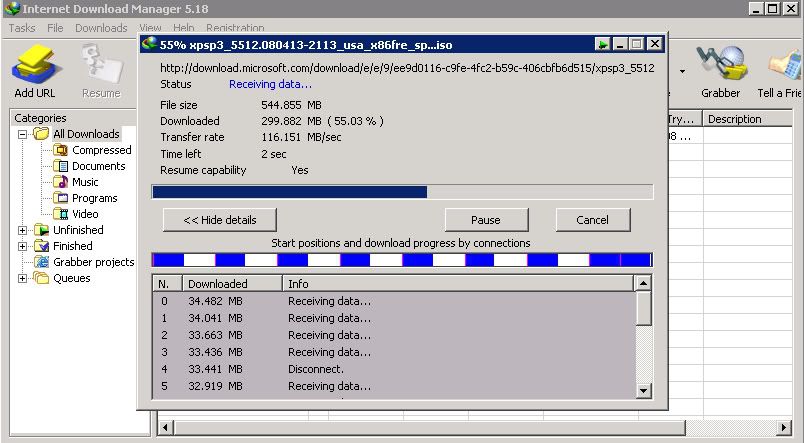This screenshot has width=804, height=443.
Task: Select the Grabber projects label
Action: coord(93,262)
